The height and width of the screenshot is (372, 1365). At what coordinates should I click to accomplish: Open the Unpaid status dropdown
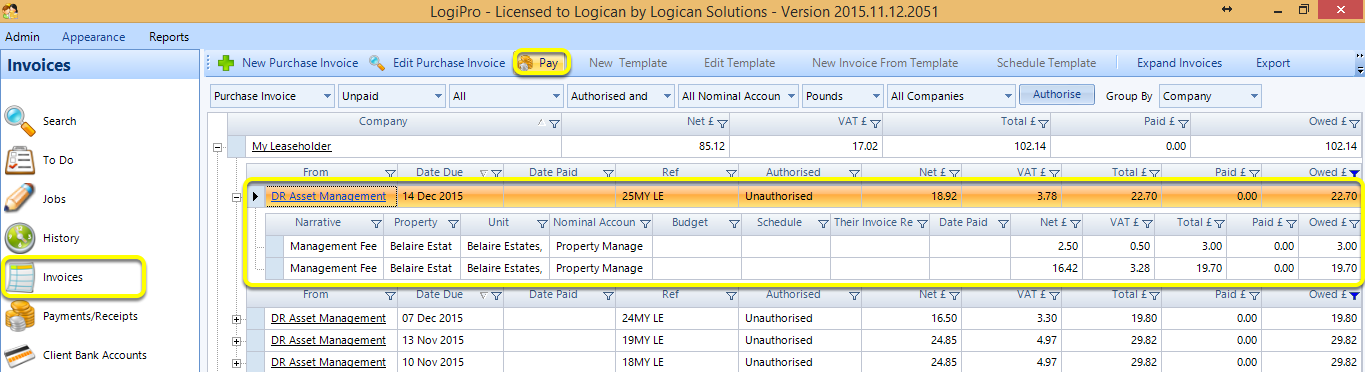coord(392,96)
